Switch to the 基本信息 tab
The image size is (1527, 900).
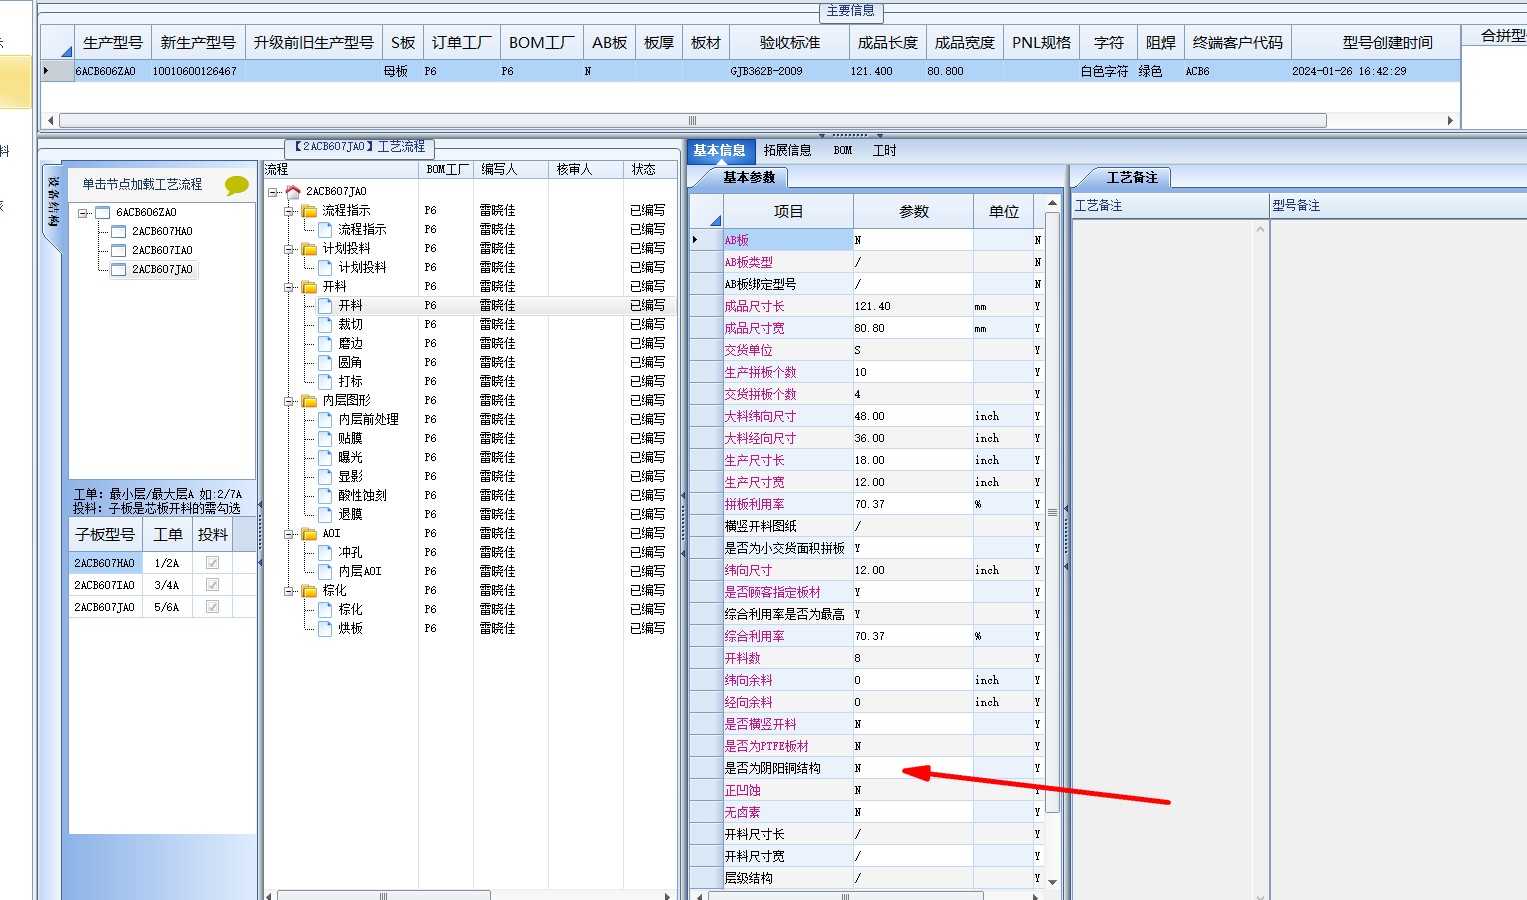(x=720, y=151)
